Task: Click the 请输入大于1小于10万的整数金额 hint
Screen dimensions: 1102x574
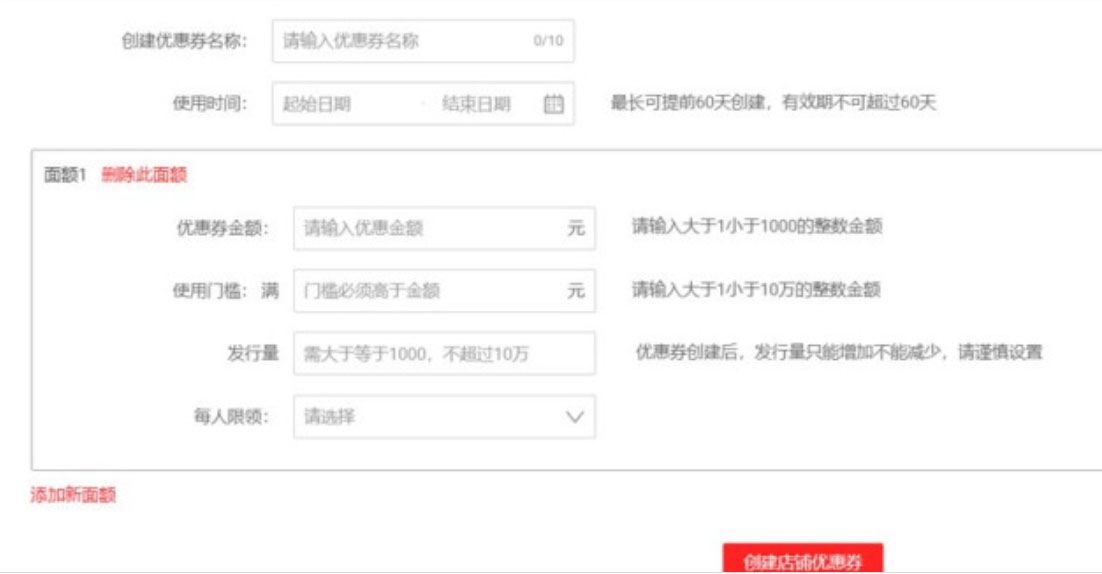Action: [x=756, y=289]
